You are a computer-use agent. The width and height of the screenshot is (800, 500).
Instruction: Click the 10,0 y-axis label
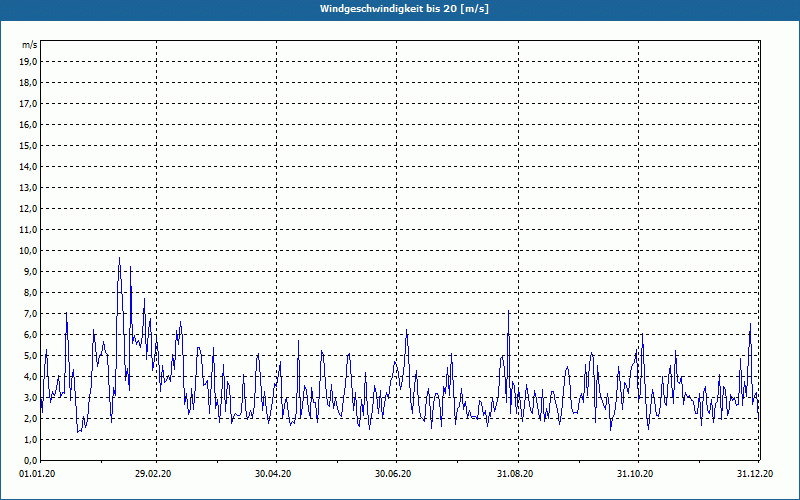(x=28, y=251)
